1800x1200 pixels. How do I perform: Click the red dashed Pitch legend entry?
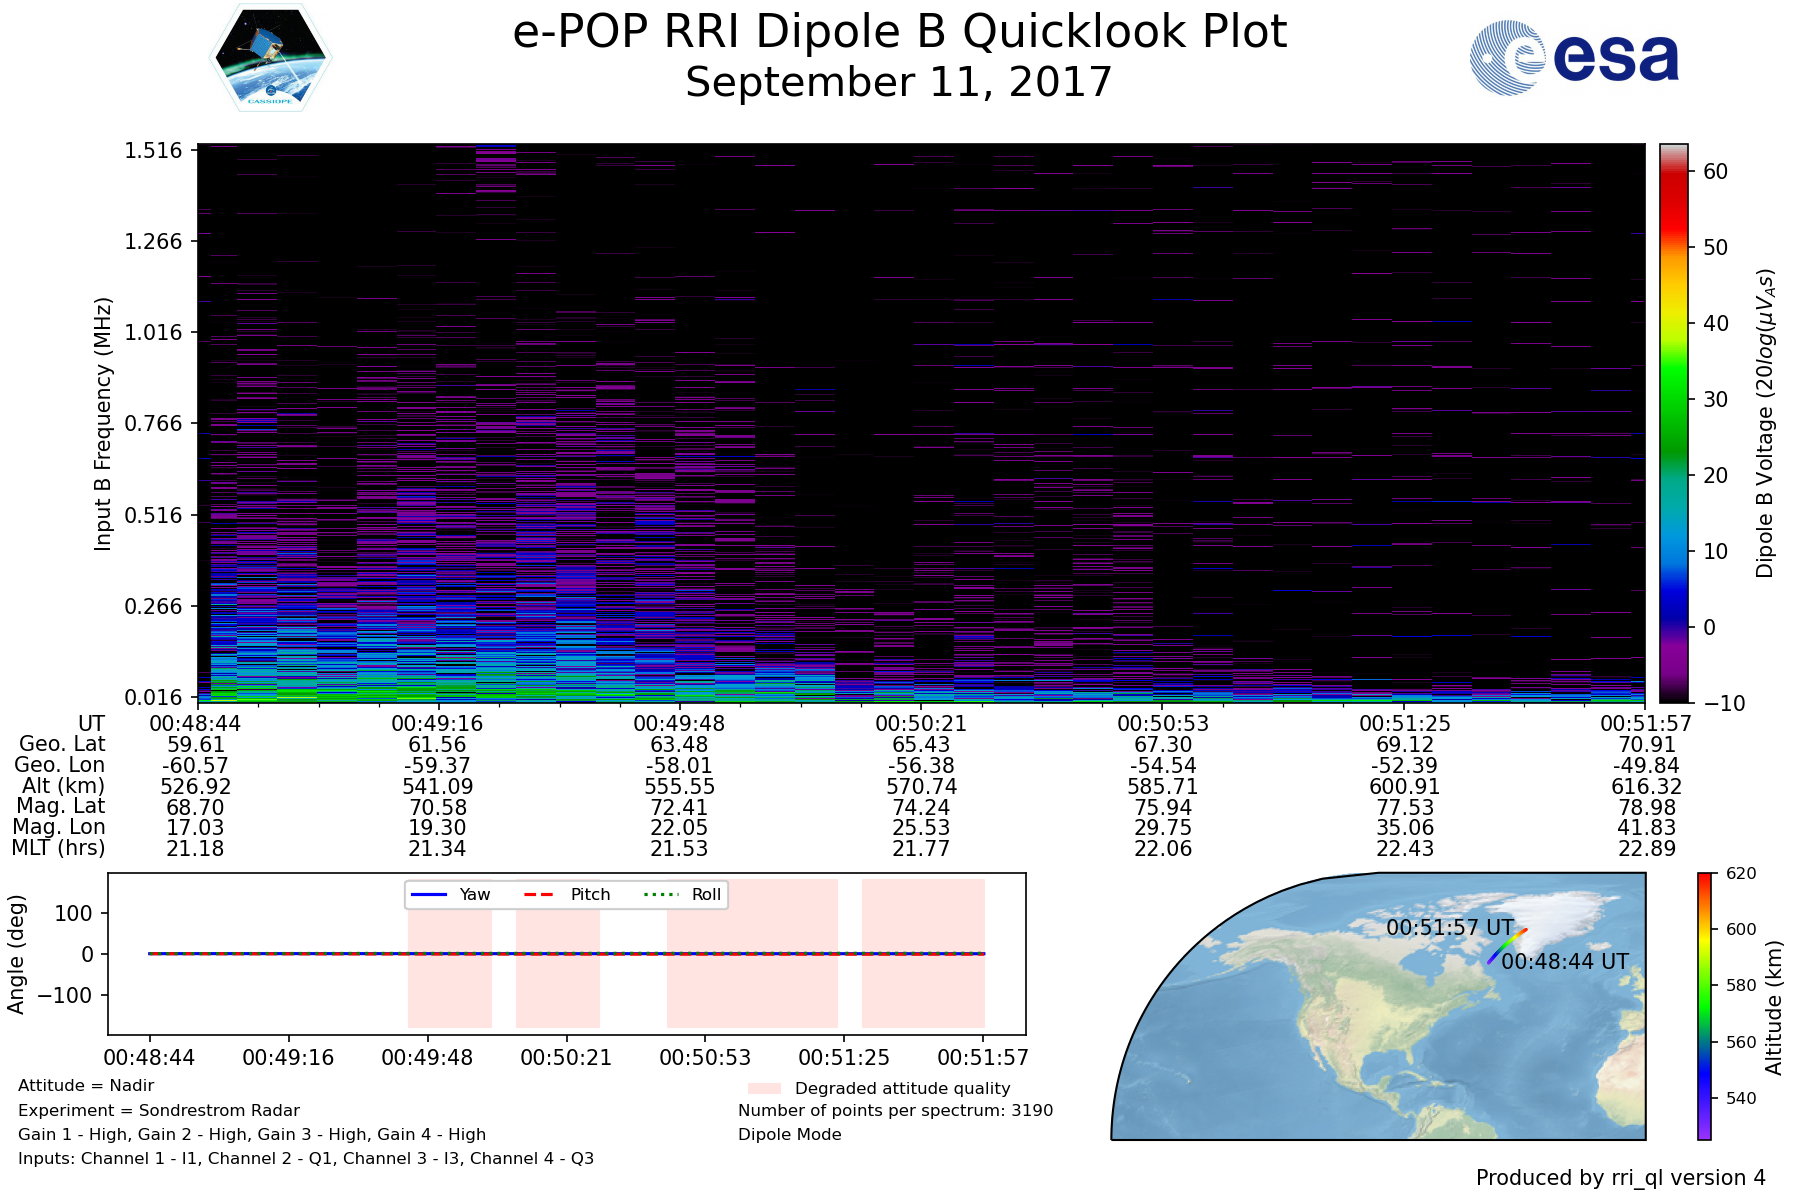[540, 894]
